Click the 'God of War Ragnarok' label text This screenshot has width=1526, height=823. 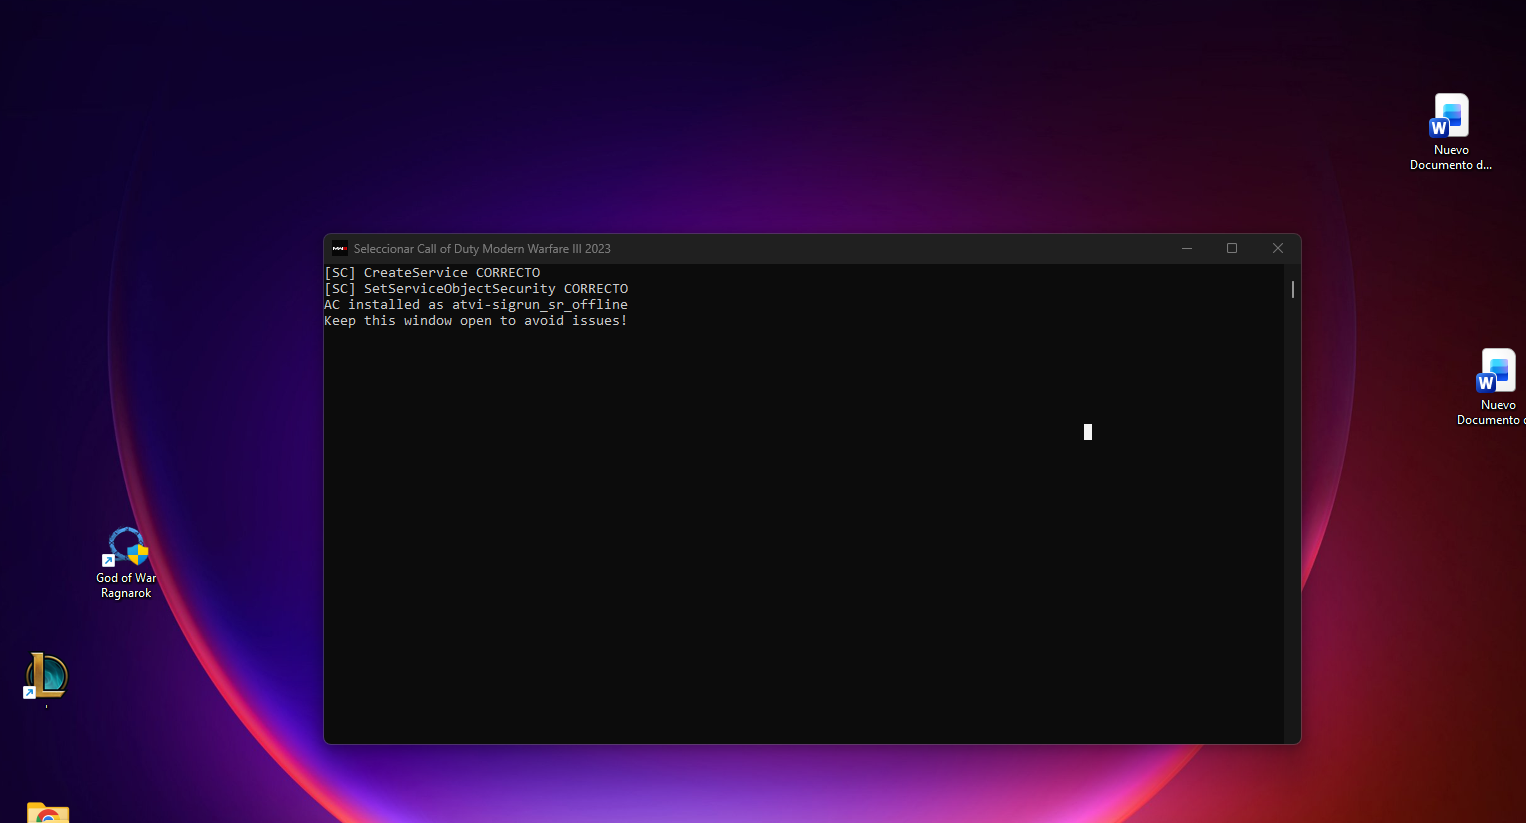(x=126, y=586)
